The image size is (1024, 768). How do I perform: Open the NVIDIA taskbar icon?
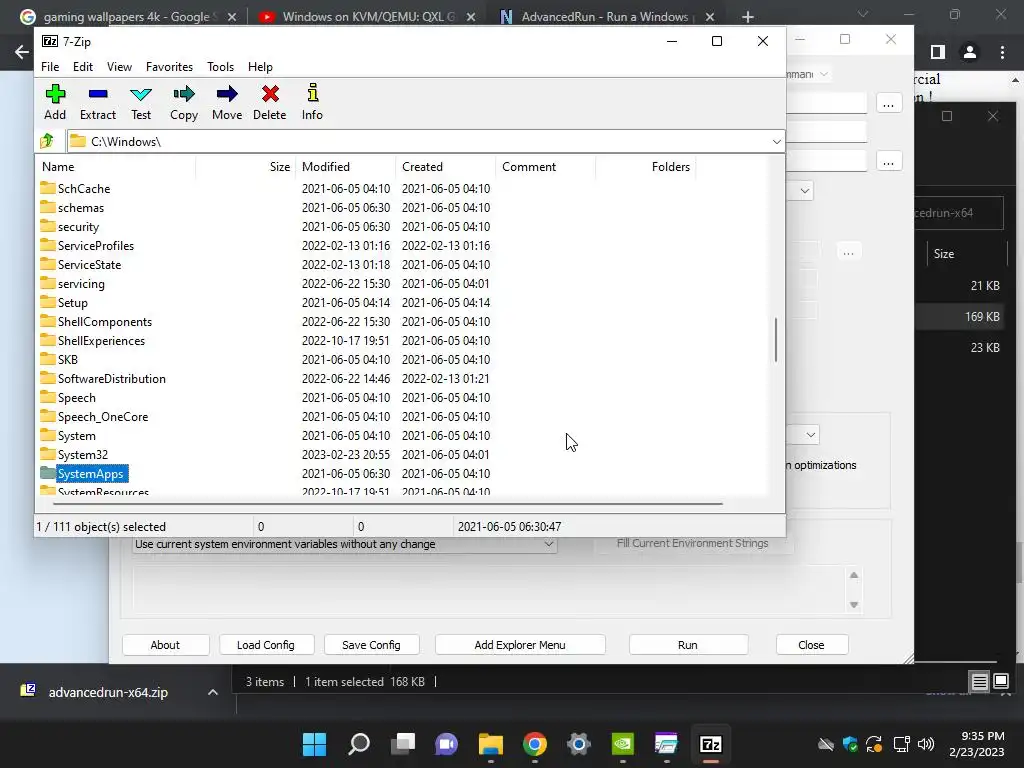point(622,744)
